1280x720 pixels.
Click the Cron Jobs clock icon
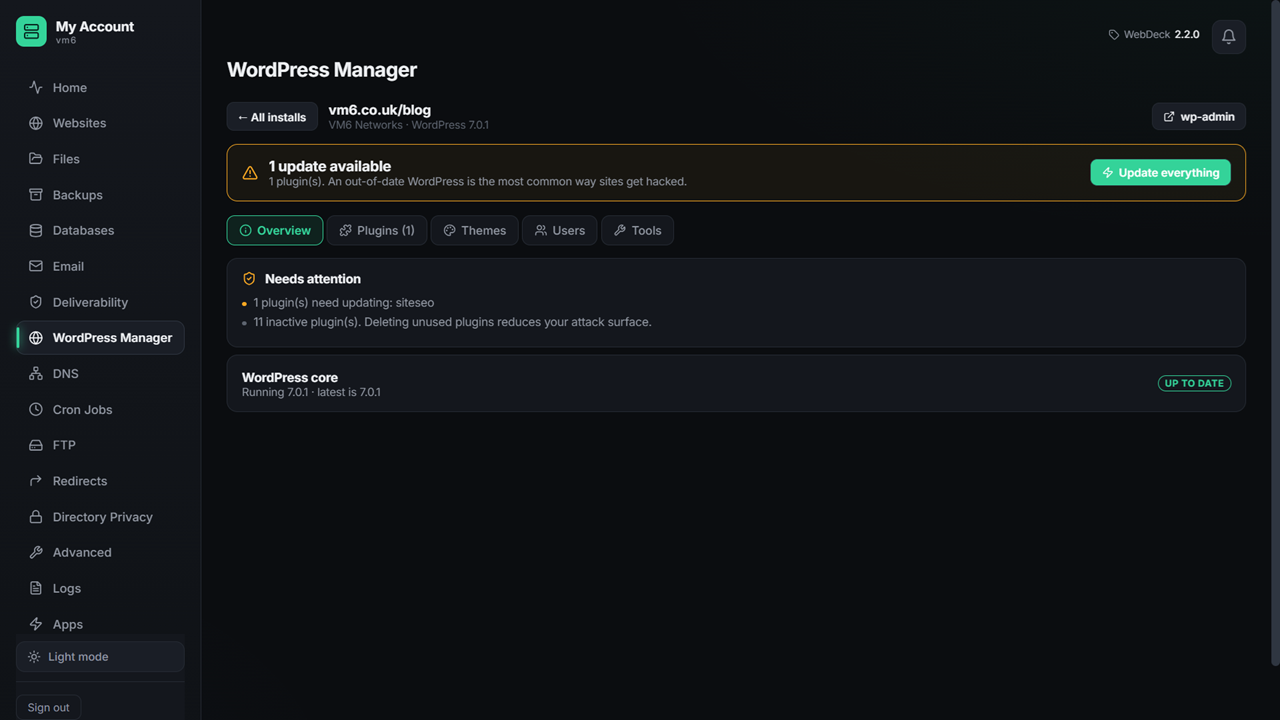coord(36,410)
